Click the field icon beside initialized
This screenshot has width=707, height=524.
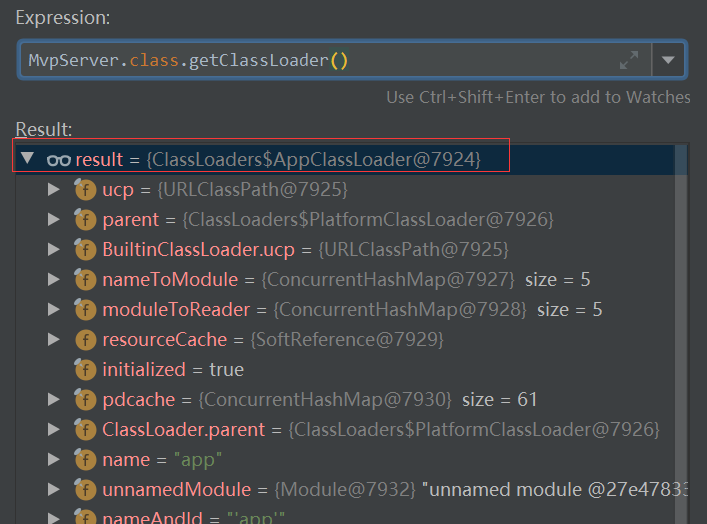click(x=85, y=370)
